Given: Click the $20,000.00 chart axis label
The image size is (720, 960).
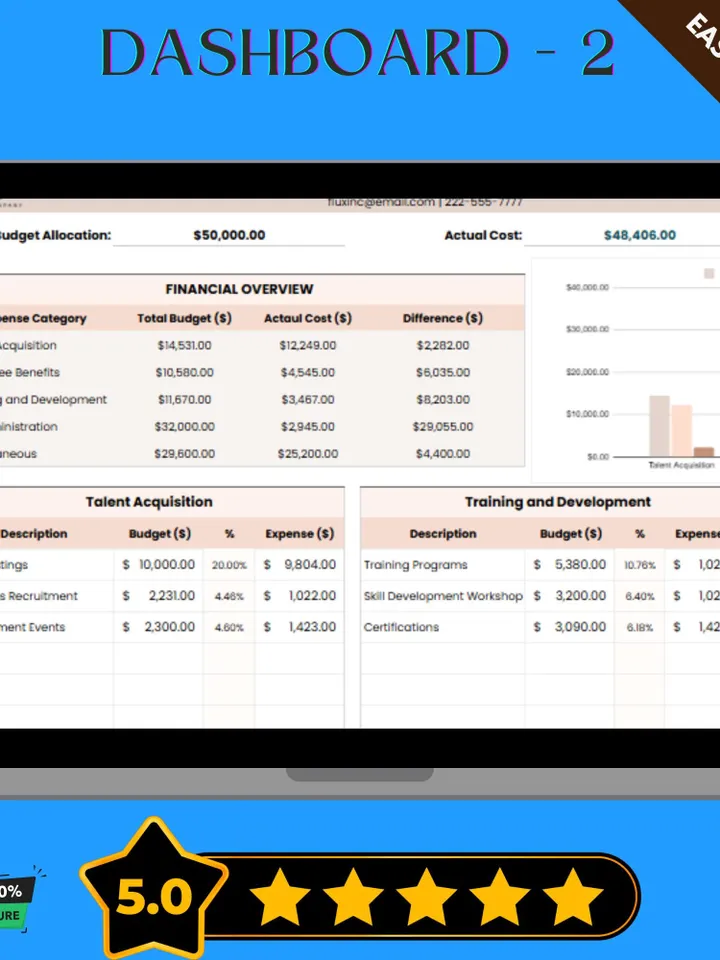Looking at the screenshot, I should pyautogui.click(x=587, y=372).
